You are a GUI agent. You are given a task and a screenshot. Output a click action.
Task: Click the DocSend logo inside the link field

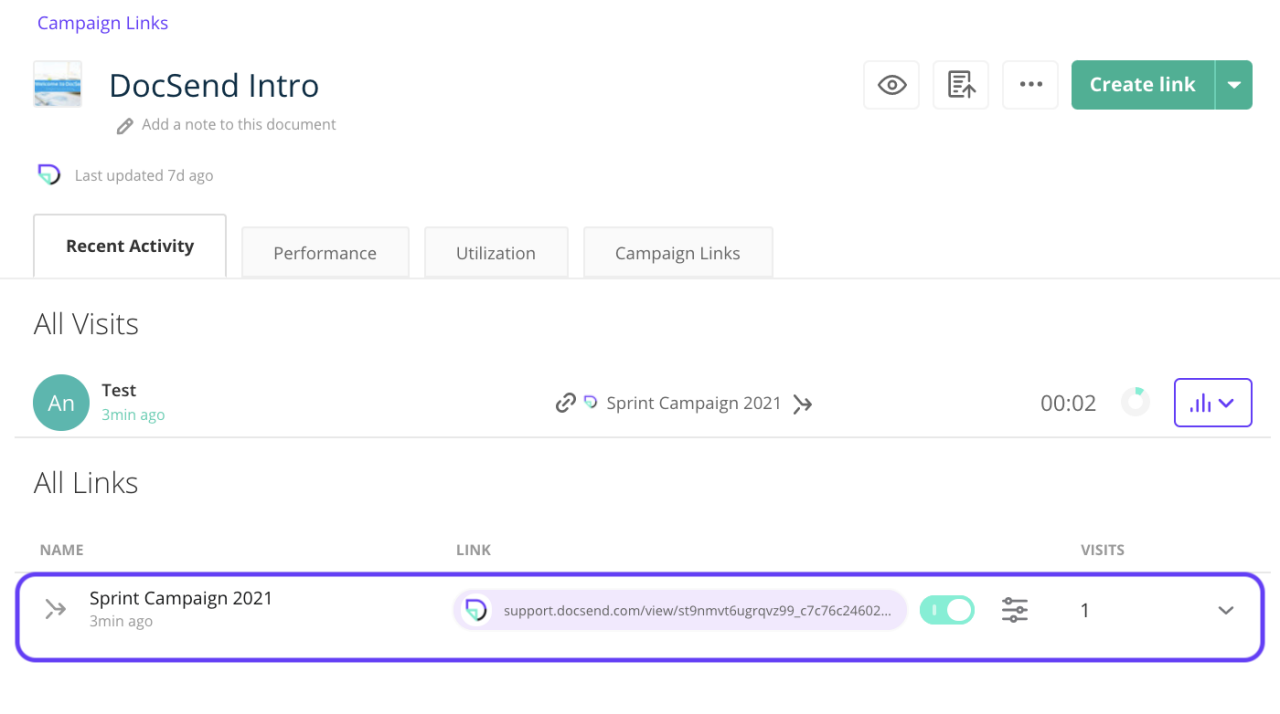[x=477, y=610]
